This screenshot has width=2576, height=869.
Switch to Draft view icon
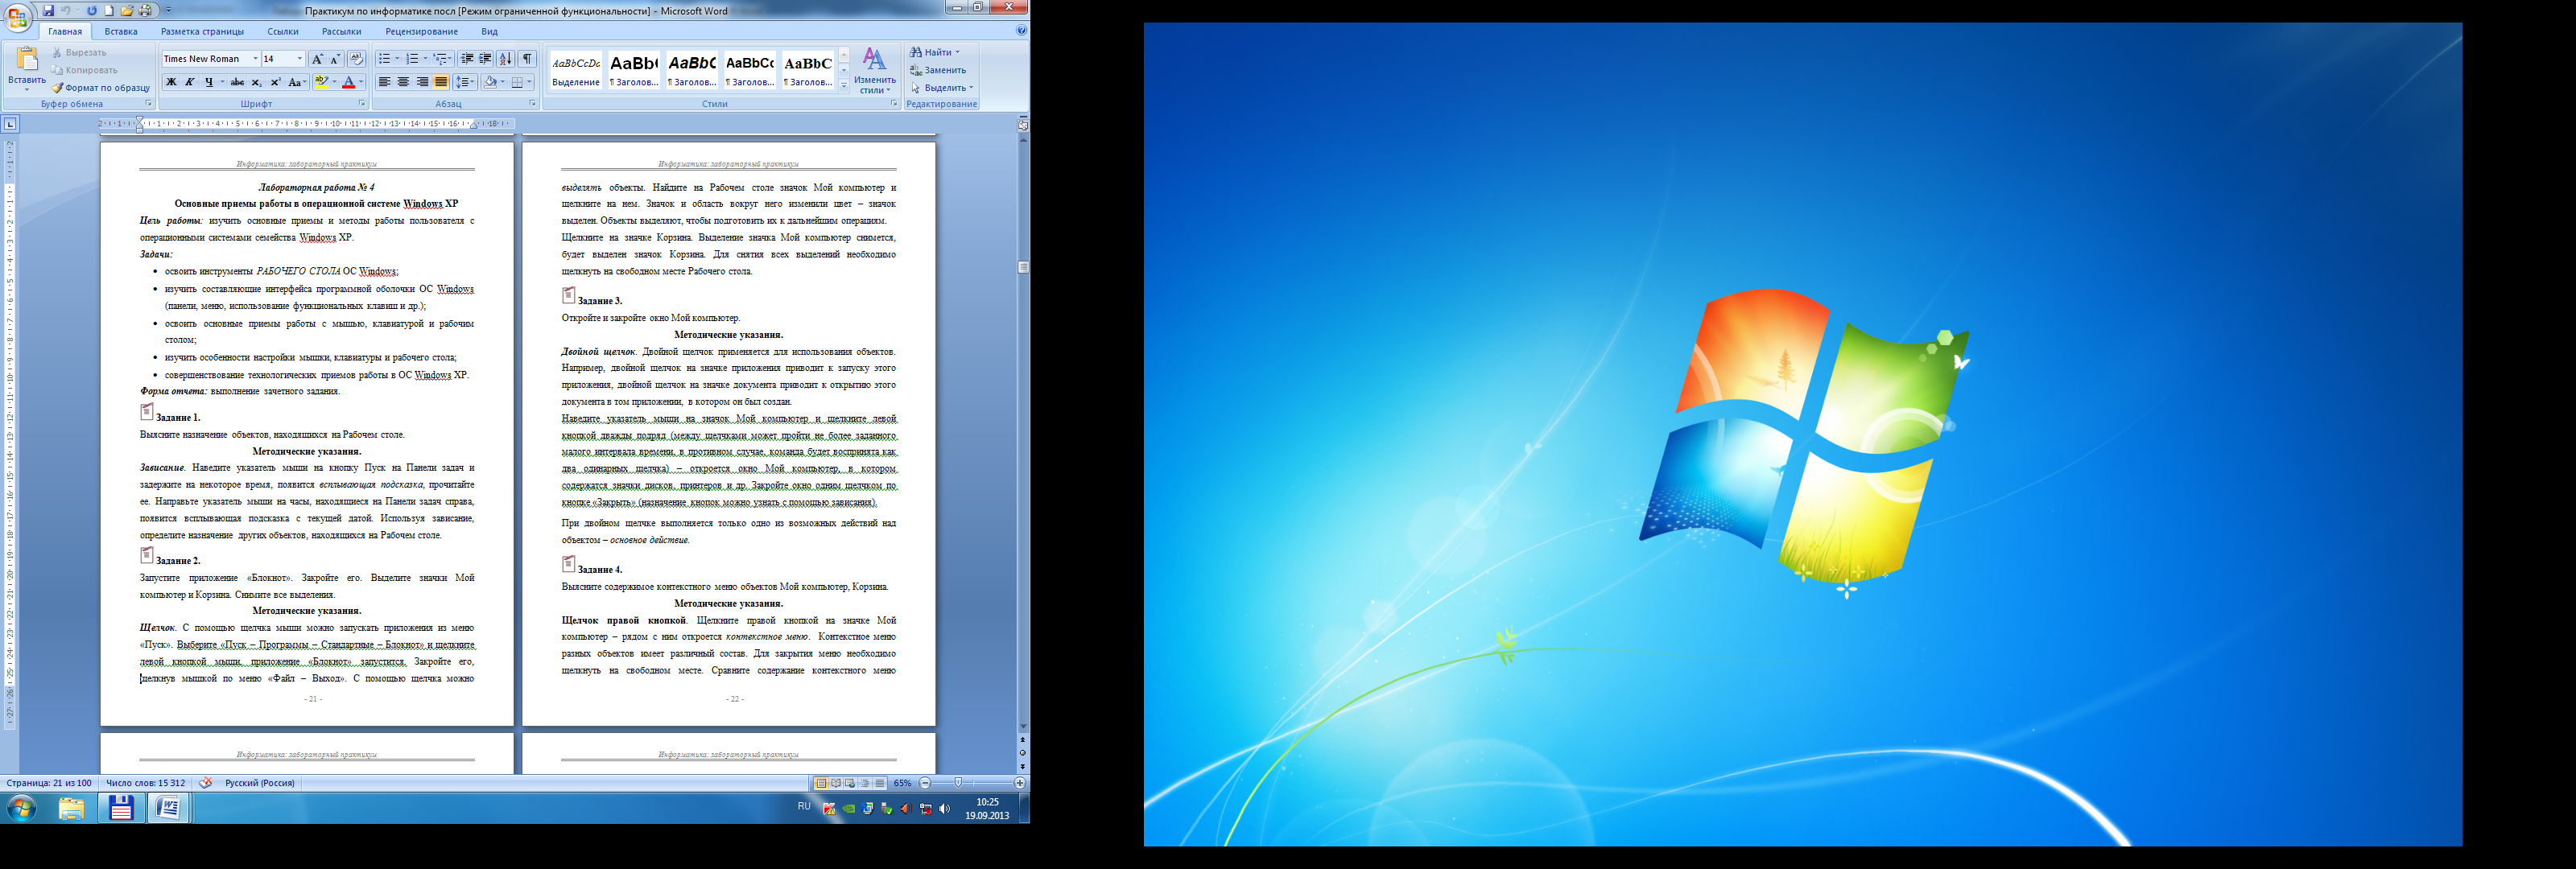(880, 783)
